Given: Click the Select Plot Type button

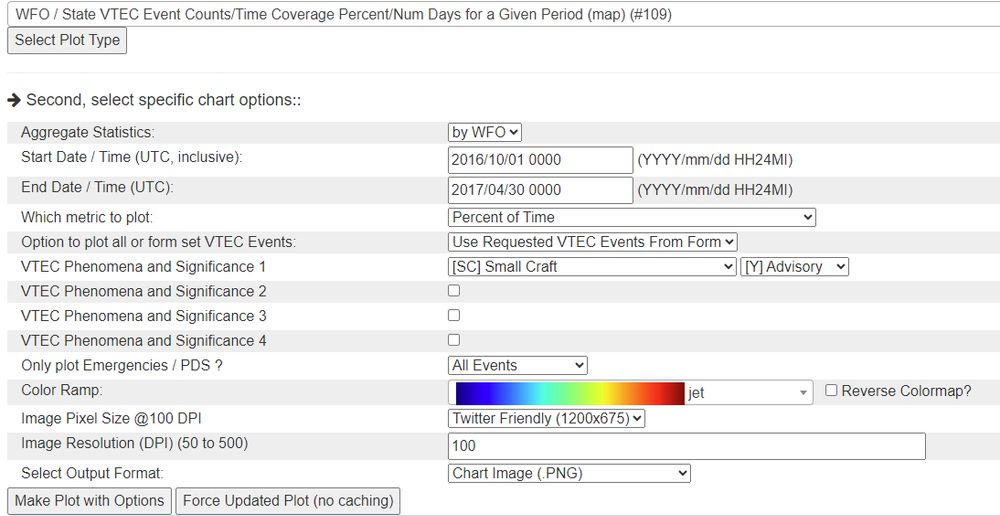Looking at the screenshot, I should [67, 40].
